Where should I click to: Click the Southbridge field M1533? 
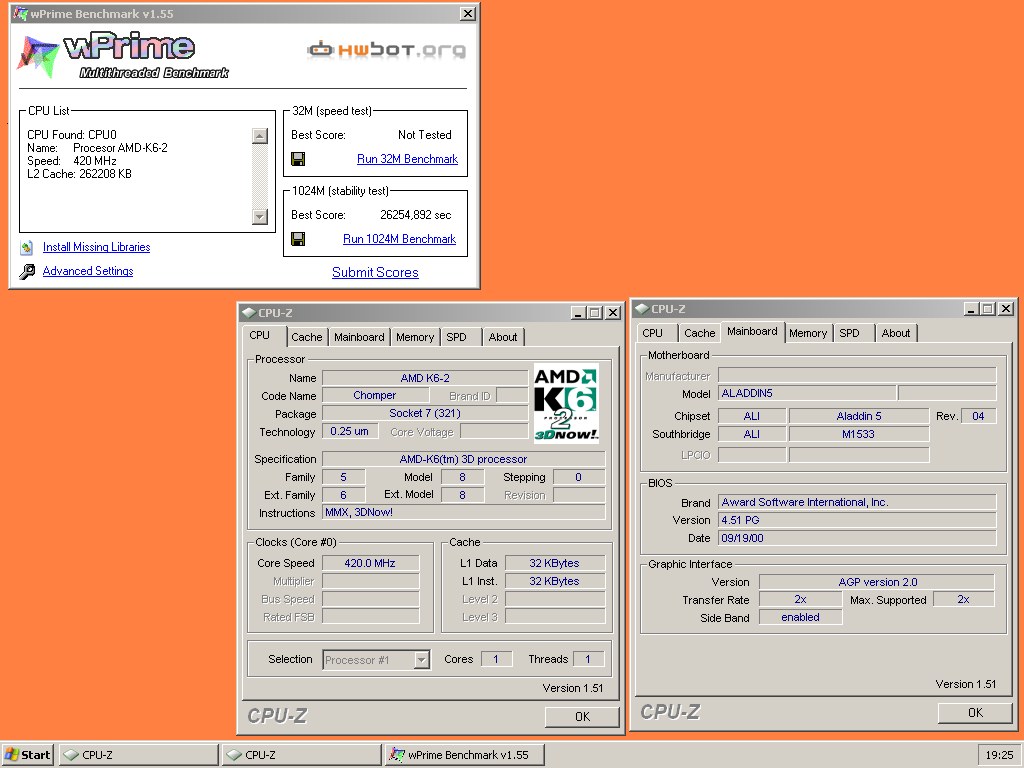click(x=859, y=434)
